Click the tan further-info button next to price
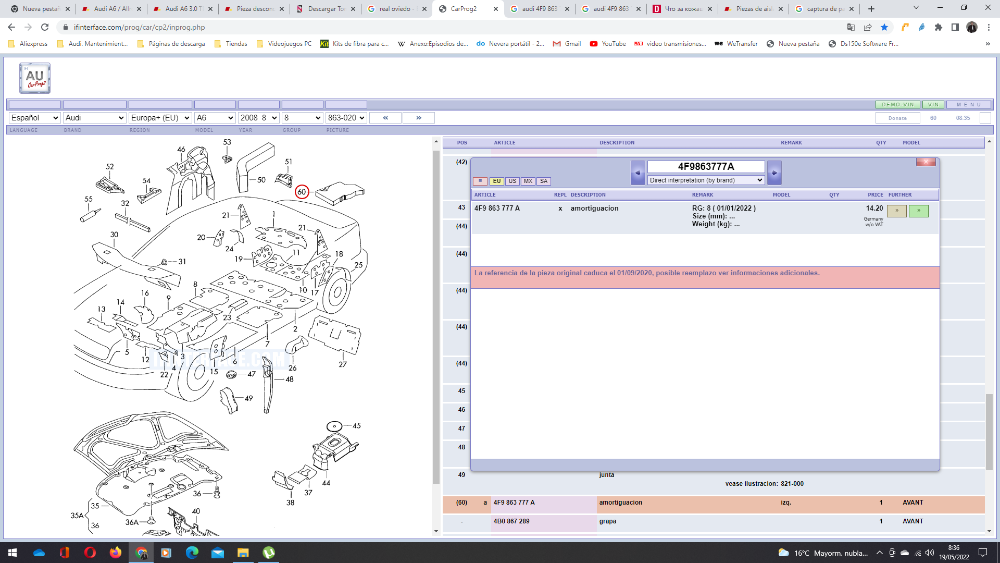 (x=897, y=211)
